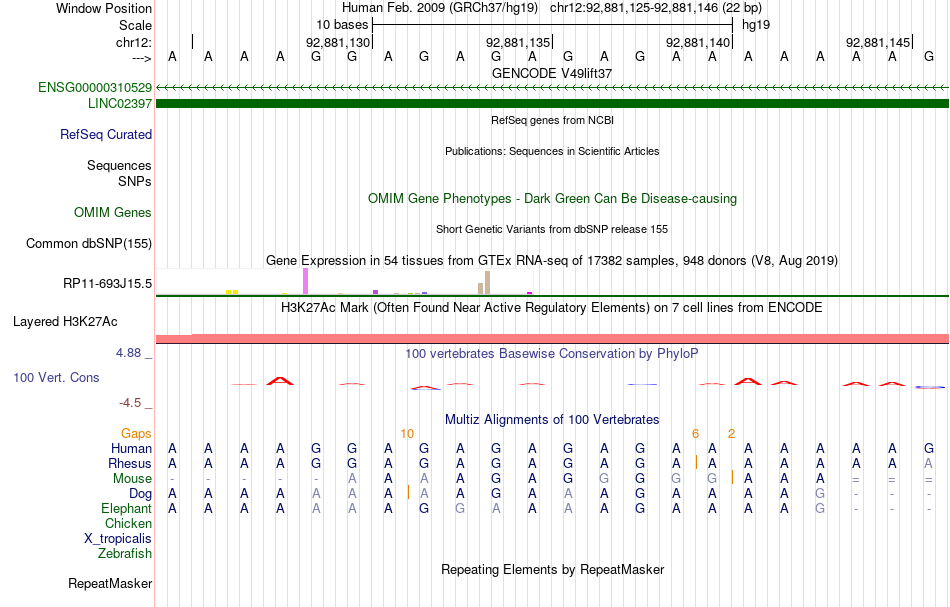Select the Chicken species row label
The height and width of the screenshot is (607, 950).
pyautogui.click(x=128, y=523)
